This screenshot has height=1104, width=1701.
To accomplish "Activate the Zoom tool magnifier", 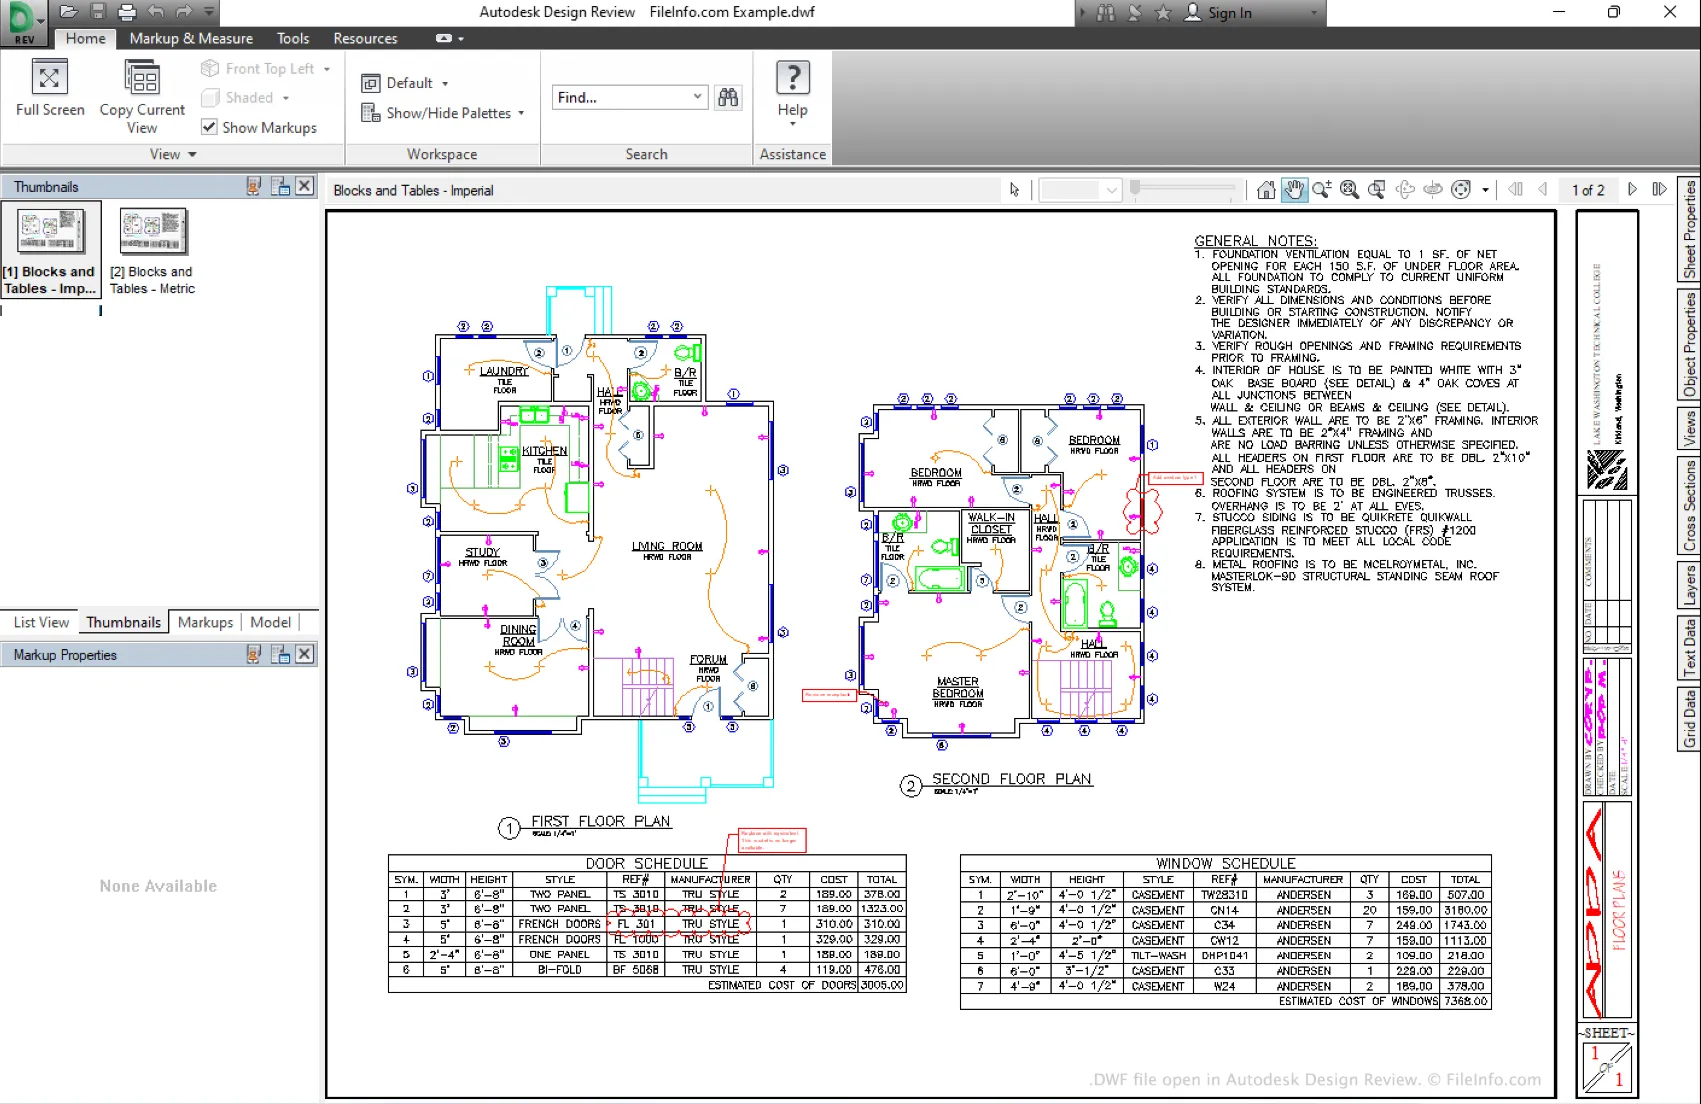I will 1322,190.
